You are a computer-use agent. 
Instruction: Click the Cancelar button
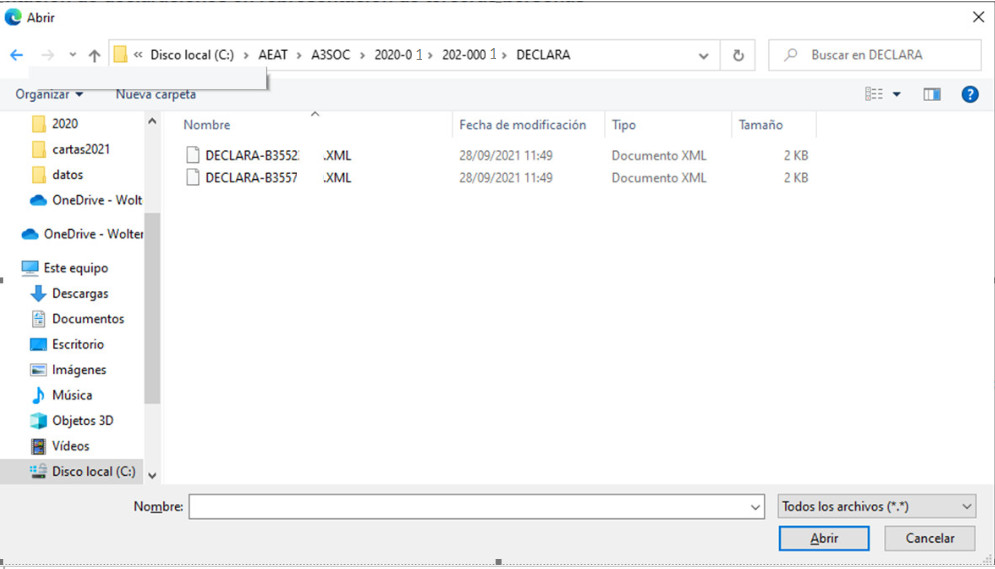(930, 538)
